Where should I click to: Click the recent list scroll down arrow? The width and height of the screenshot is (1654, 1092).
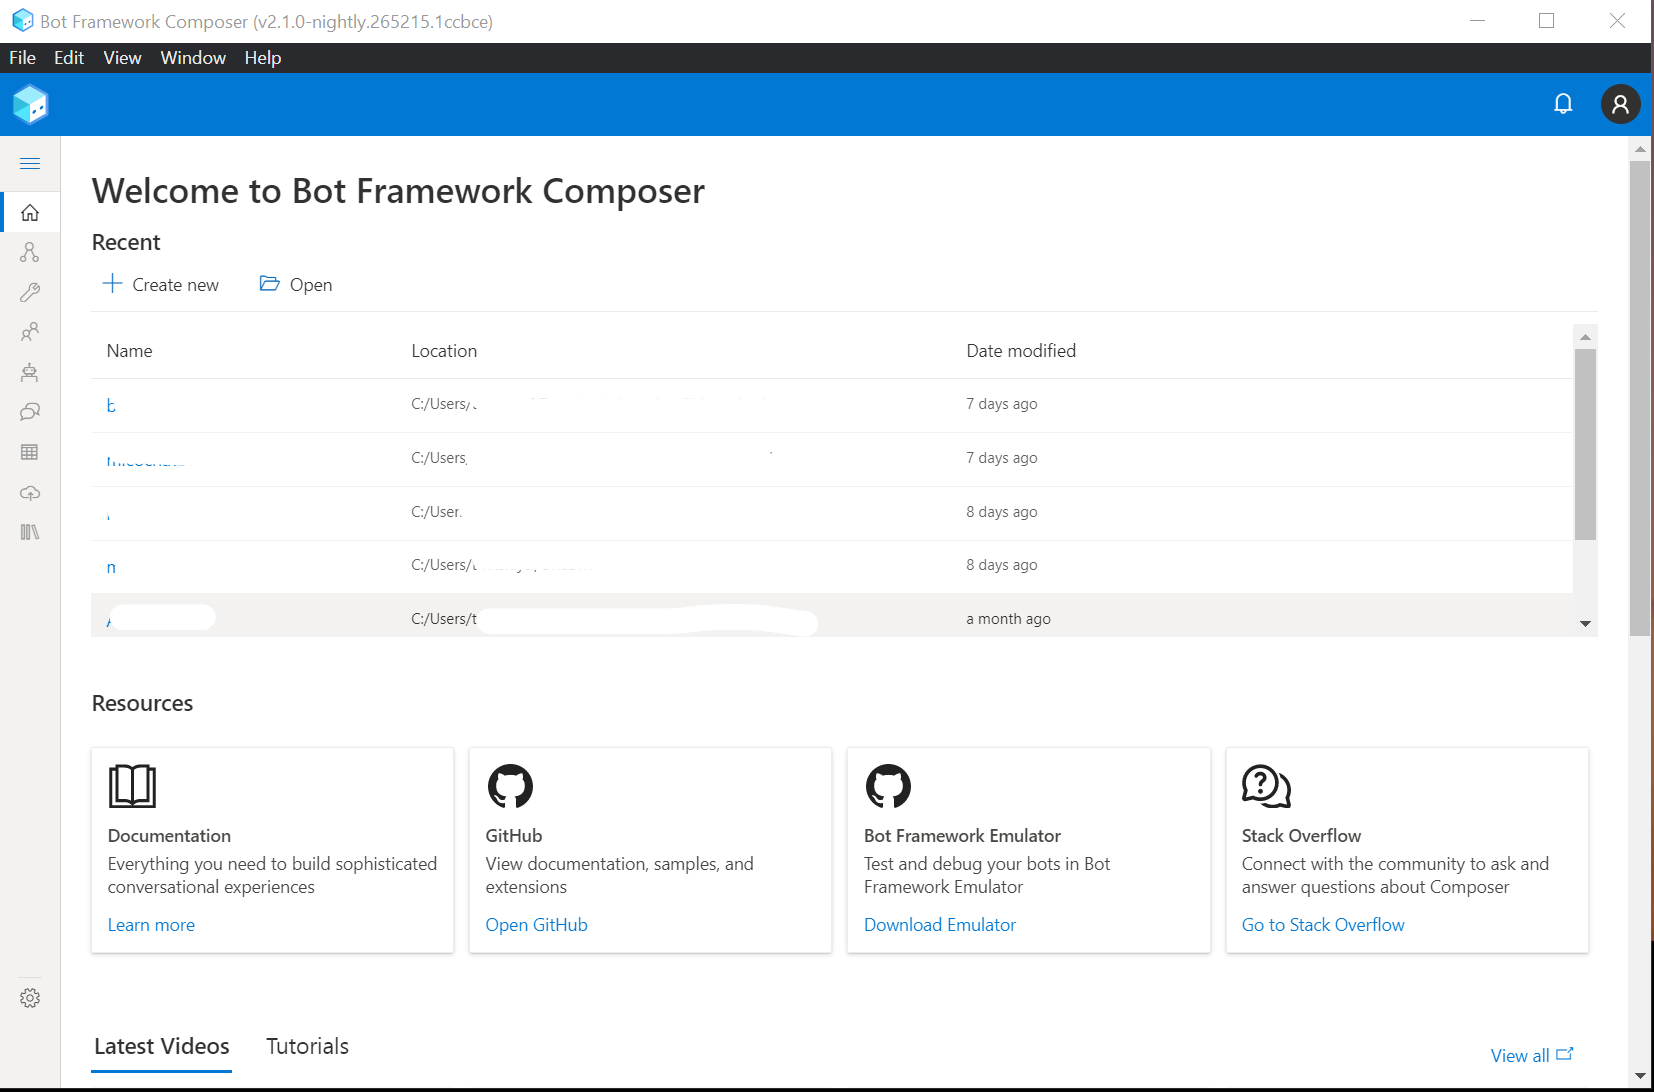pyautogui.click(x=1585, y=624)
